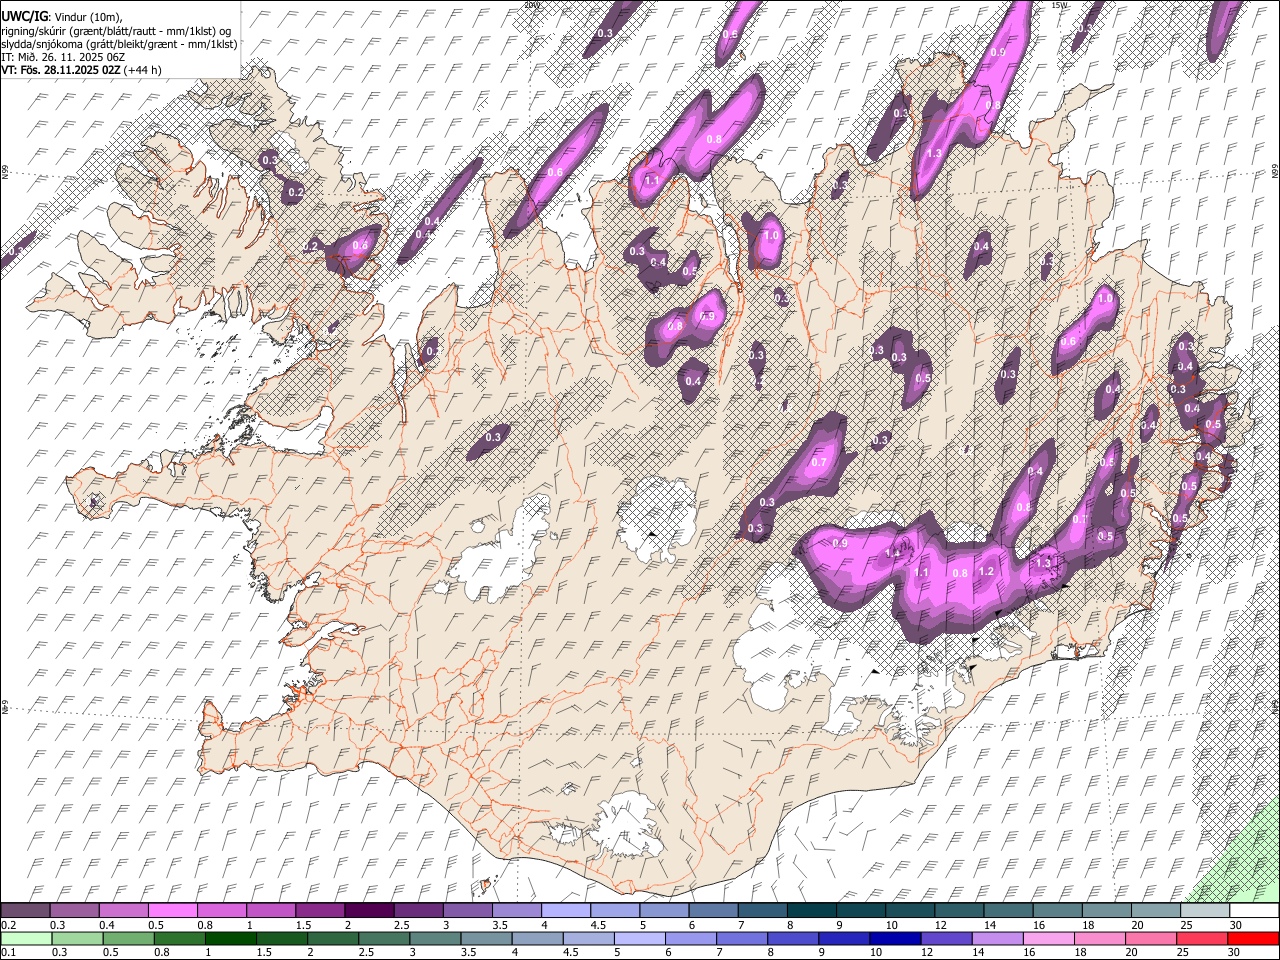Screen dimensions: 1280x960
Task: Click the palest green 0.1–0.3 rain scale swatch
Action: tap(25, 938)
